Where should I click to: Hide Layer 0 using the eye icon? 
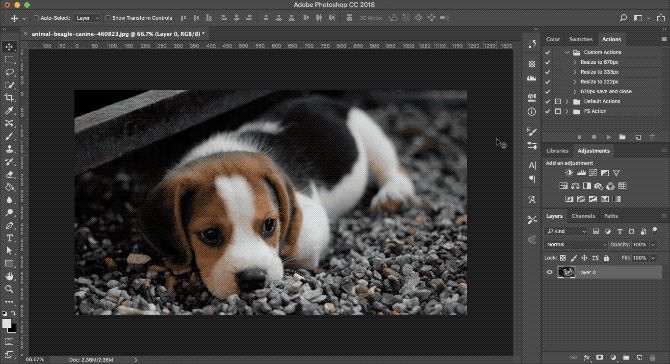(x=550, y=272)
